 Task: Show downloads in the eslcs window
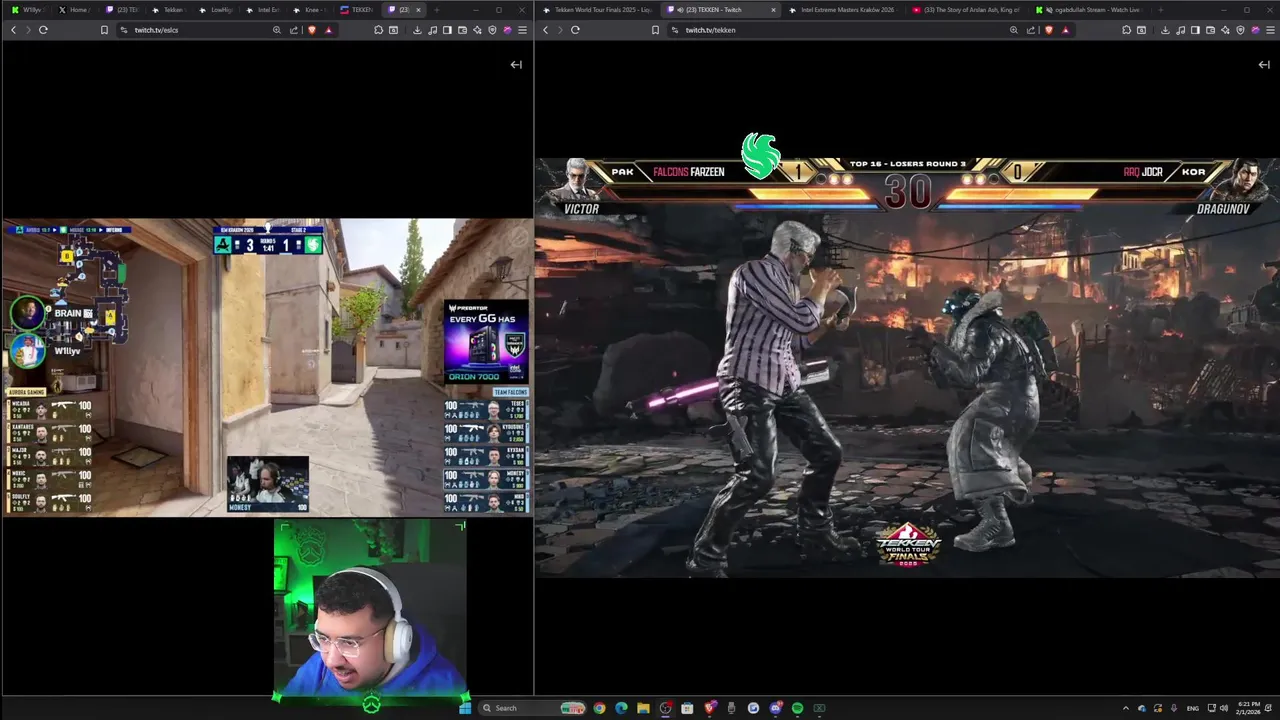[x=417, y=30]
